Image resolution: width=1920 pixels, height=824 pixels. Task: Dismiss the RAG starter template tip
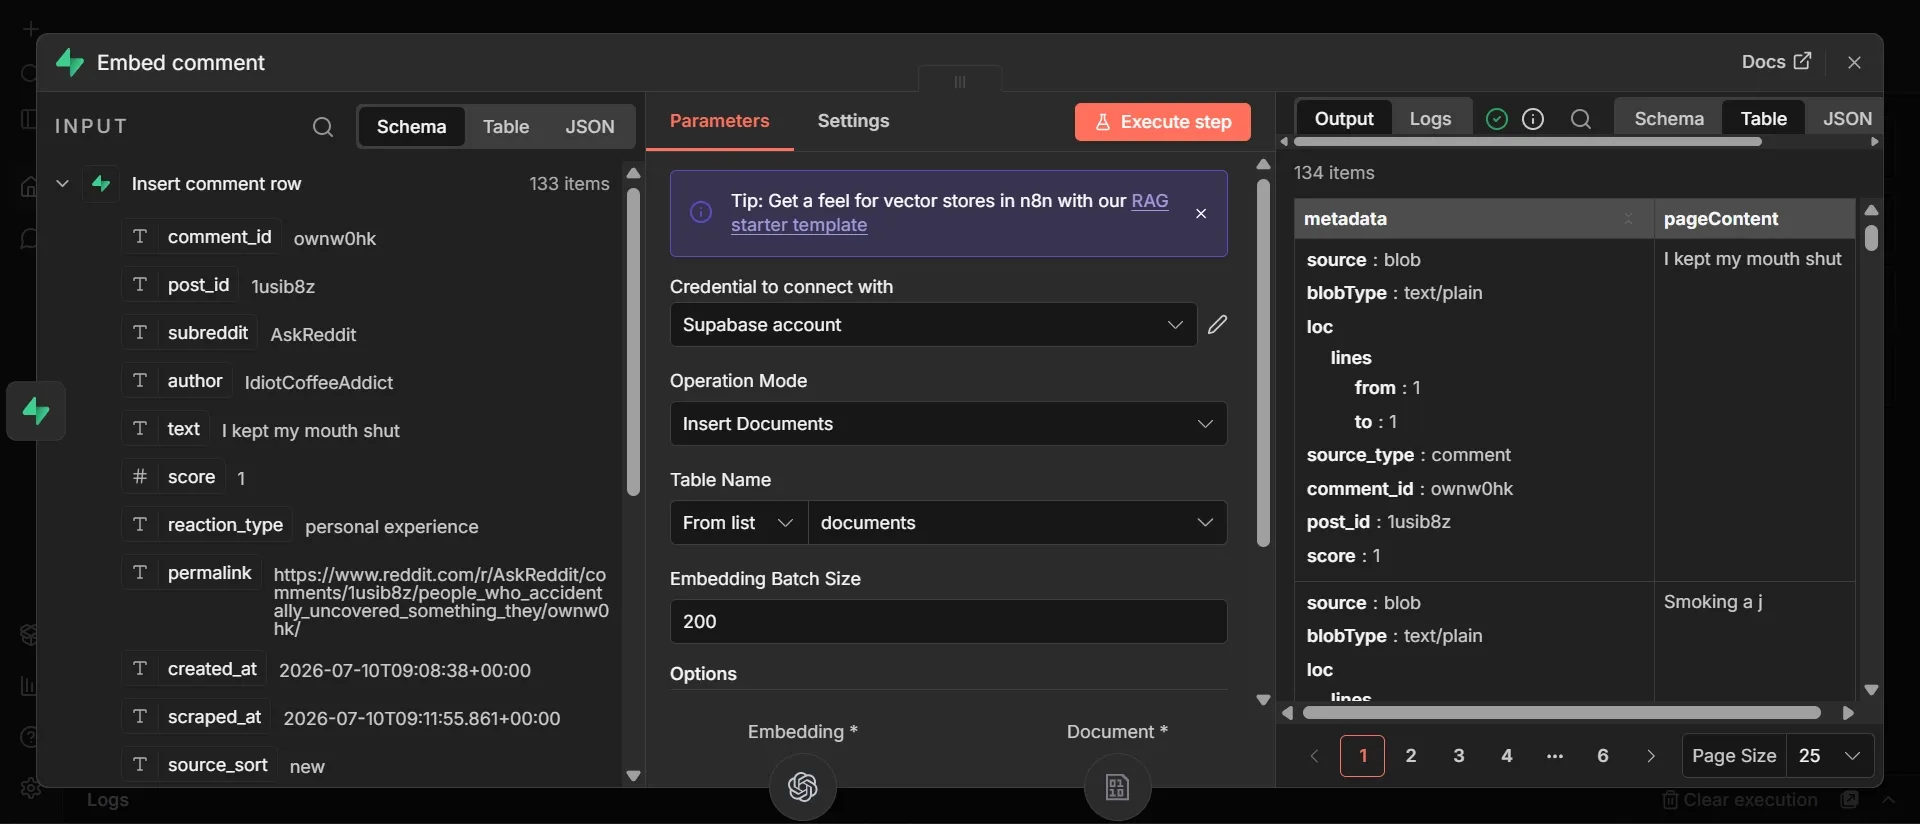coord(1201,213)
